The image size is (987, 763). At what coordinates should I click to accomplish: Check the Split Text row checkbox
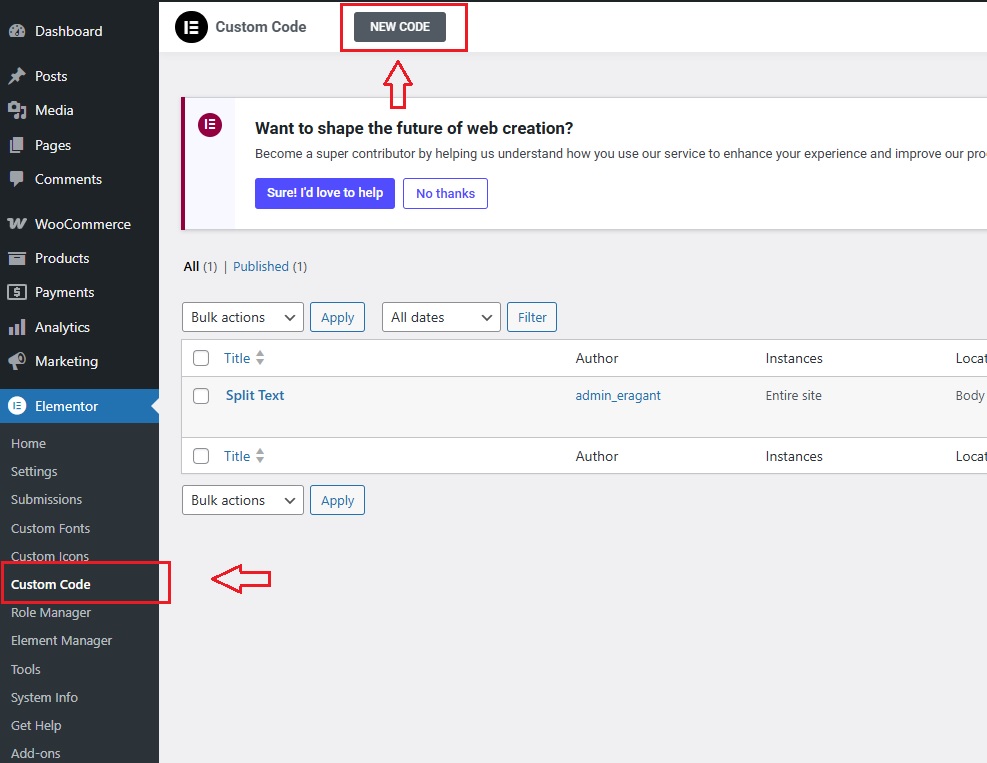[x=201, y=395]
